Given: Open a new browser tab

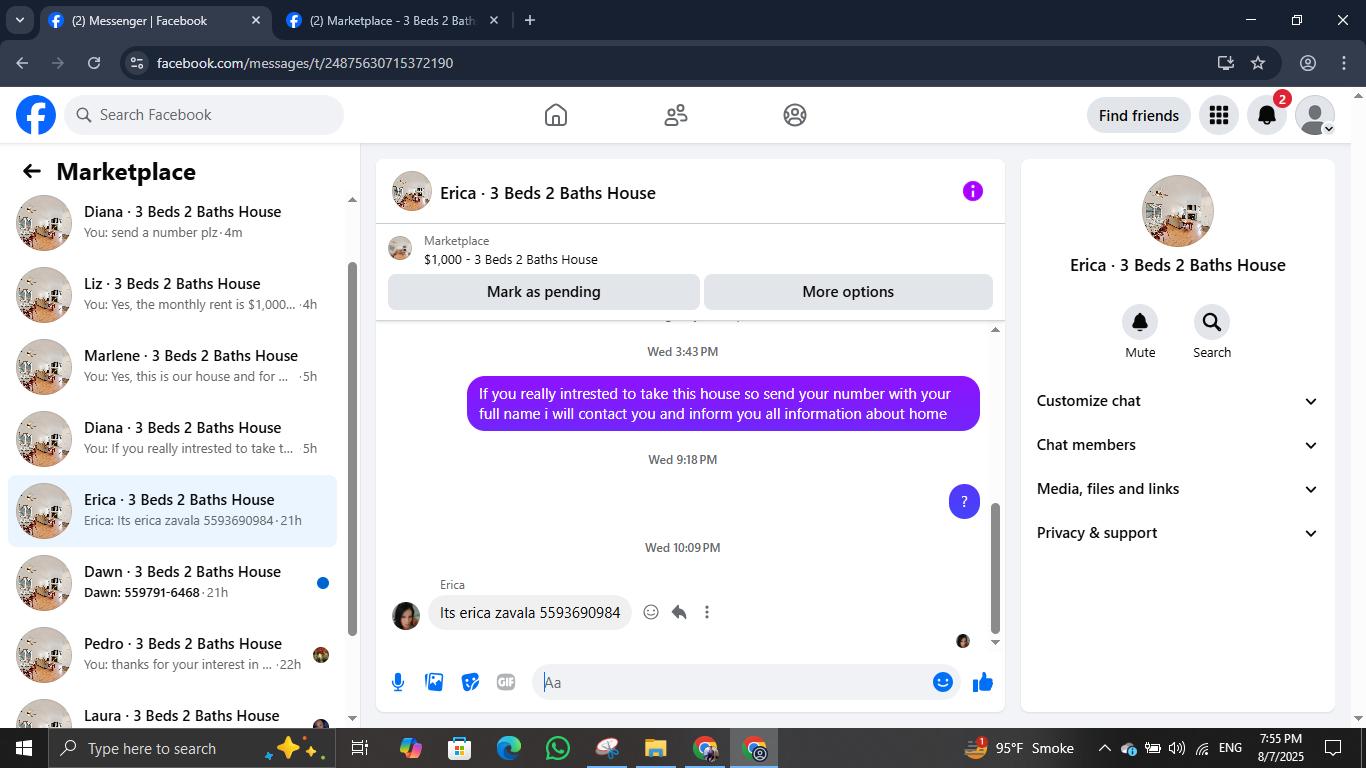Looking at the screenshot, I should click(530, 20).
